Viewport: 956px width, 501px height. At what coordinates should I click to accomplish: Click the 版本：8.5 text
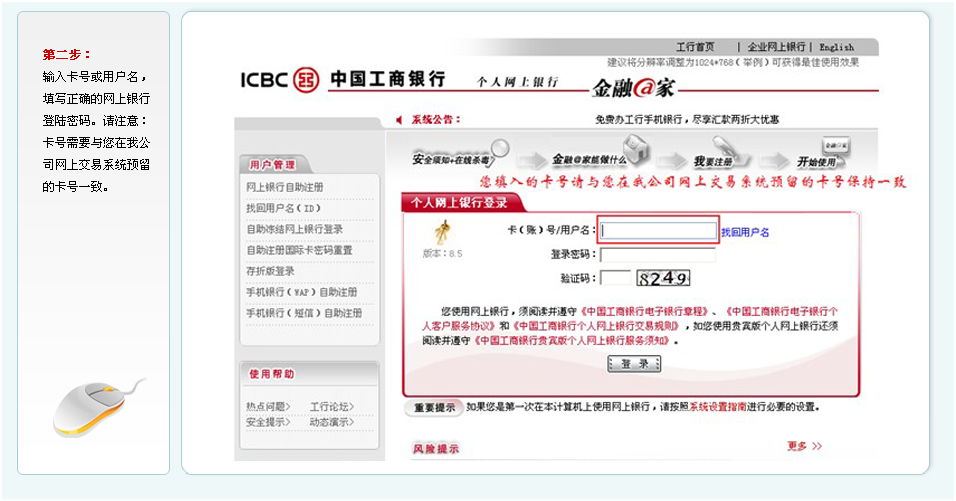(x=443, y=254)
